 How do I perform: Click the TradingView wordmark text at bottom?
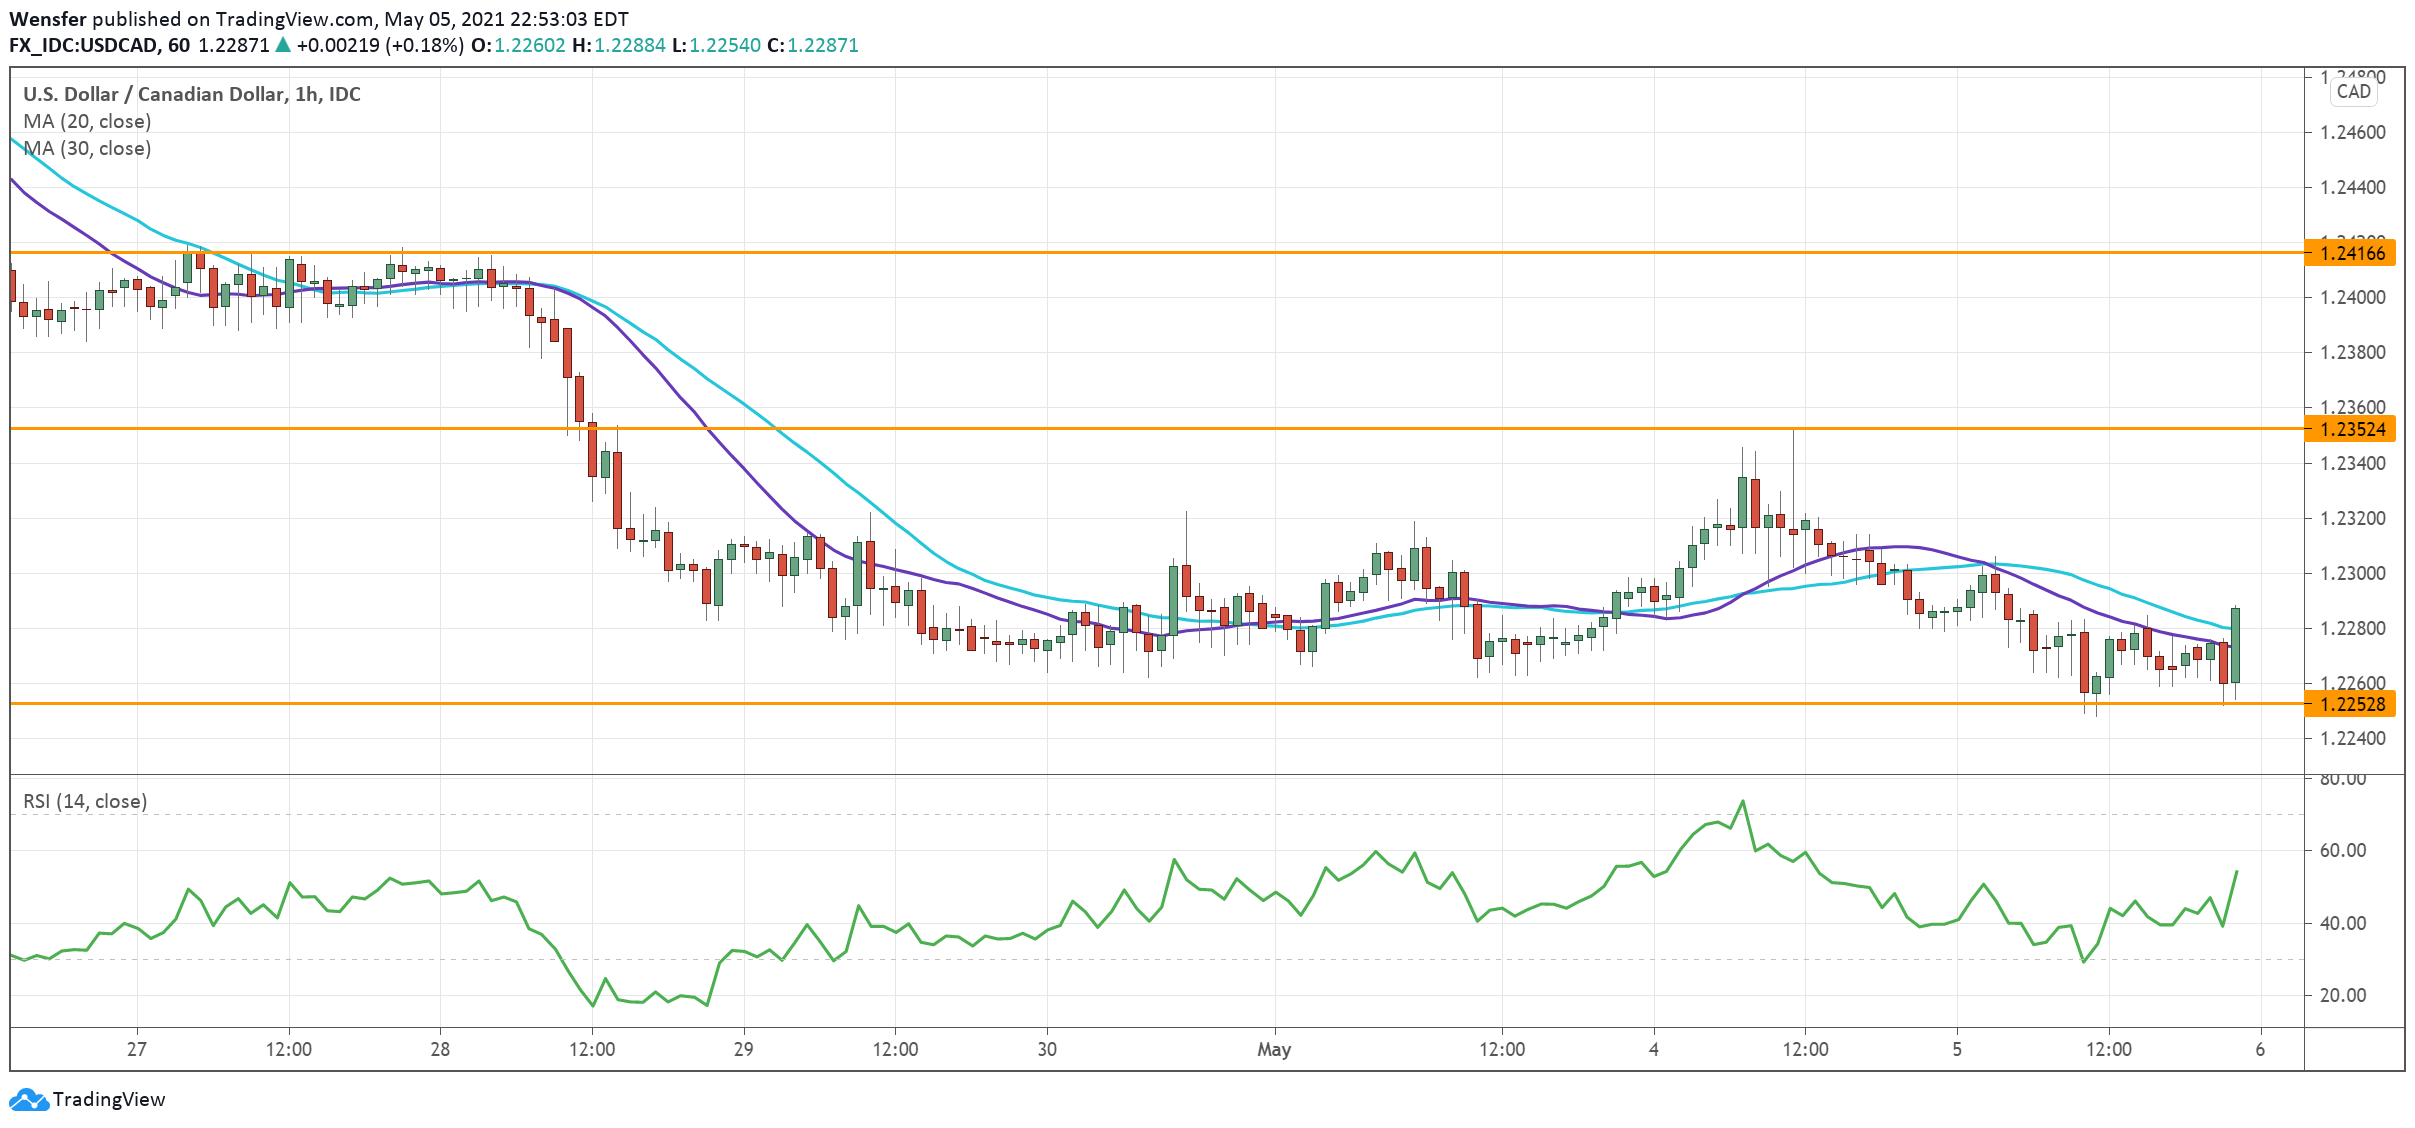[x=108, y=1100]
